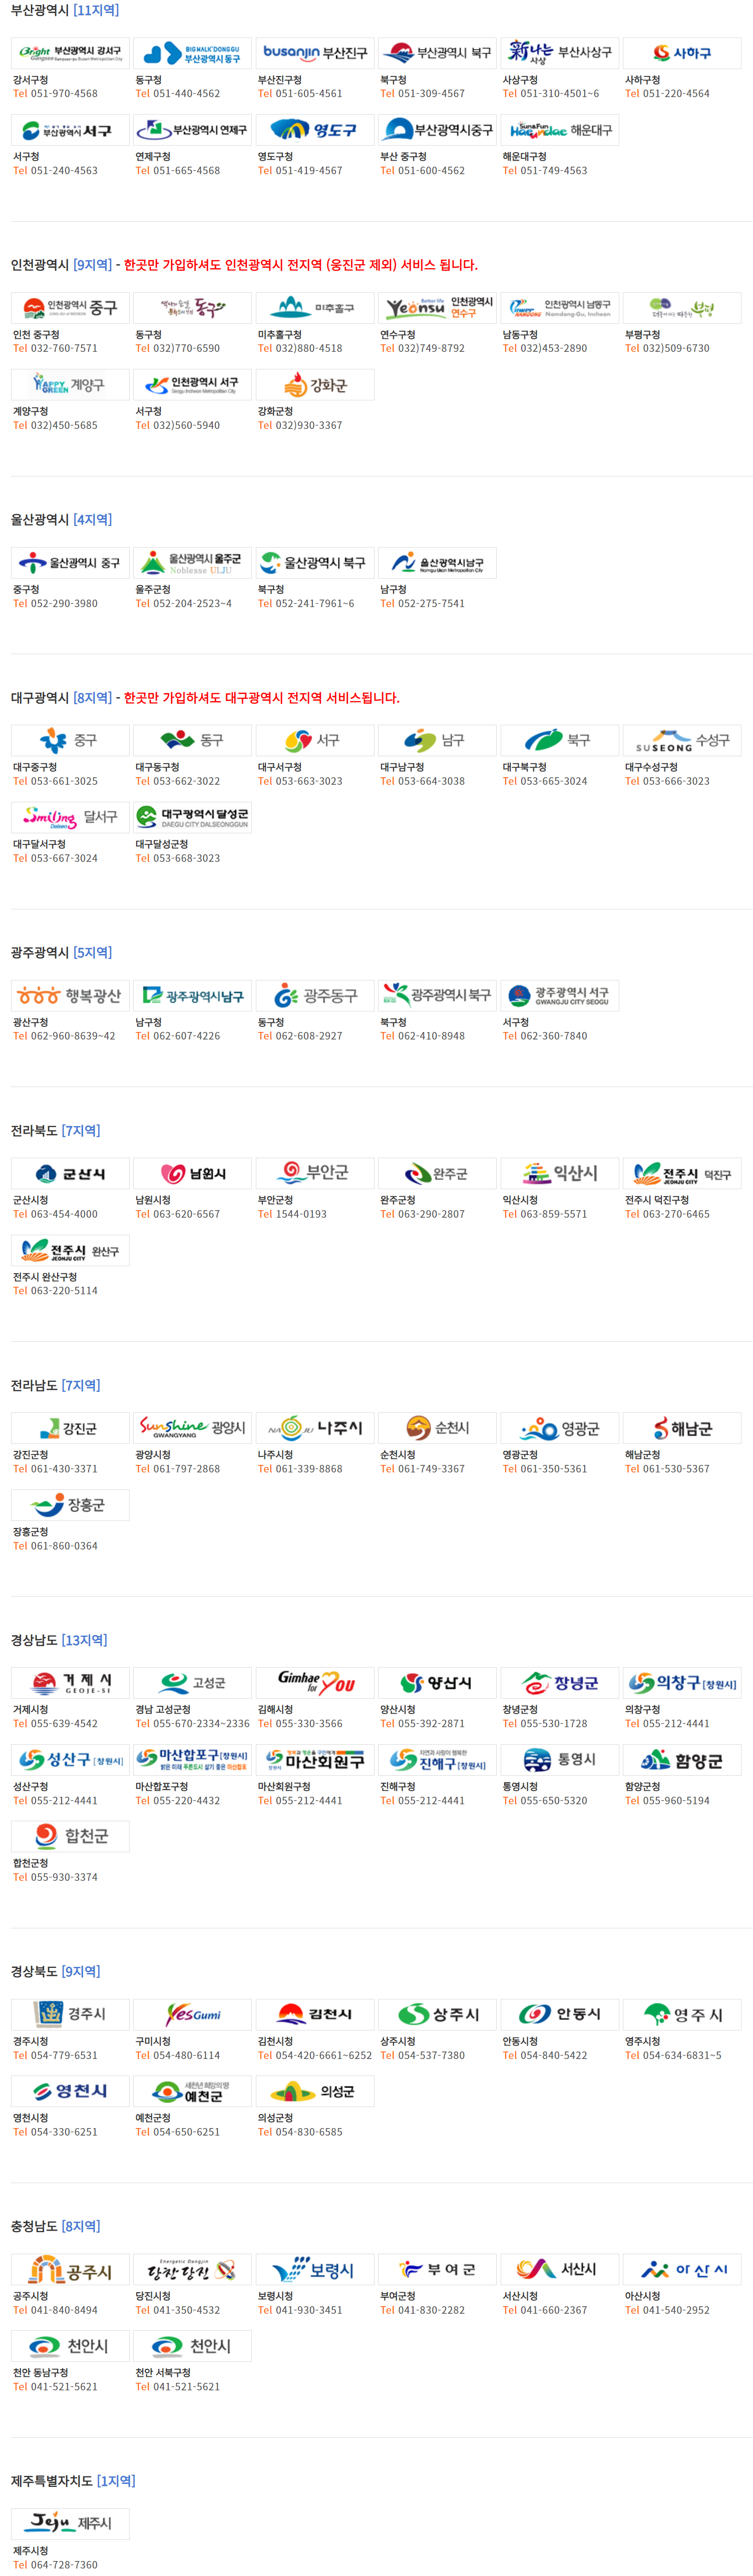Viewport: 753px width, 2576px height.
Task: Select the Suseong 수성구 logo
Action: (682, 741)
